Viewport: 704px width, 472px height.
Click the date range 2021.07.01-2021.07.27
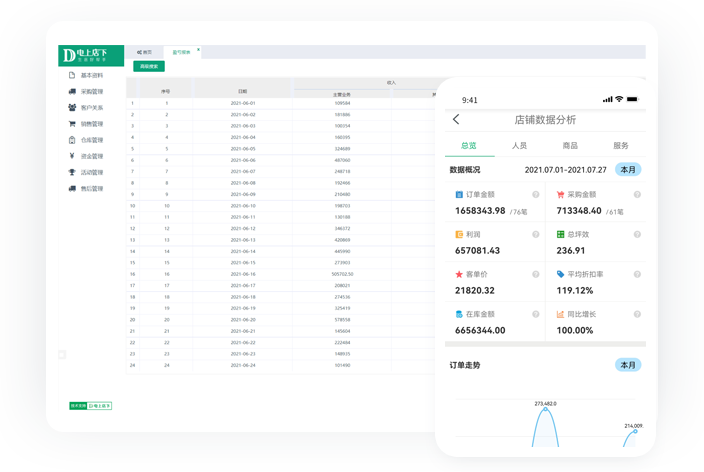pyautogui.click(x=565, y=170)
